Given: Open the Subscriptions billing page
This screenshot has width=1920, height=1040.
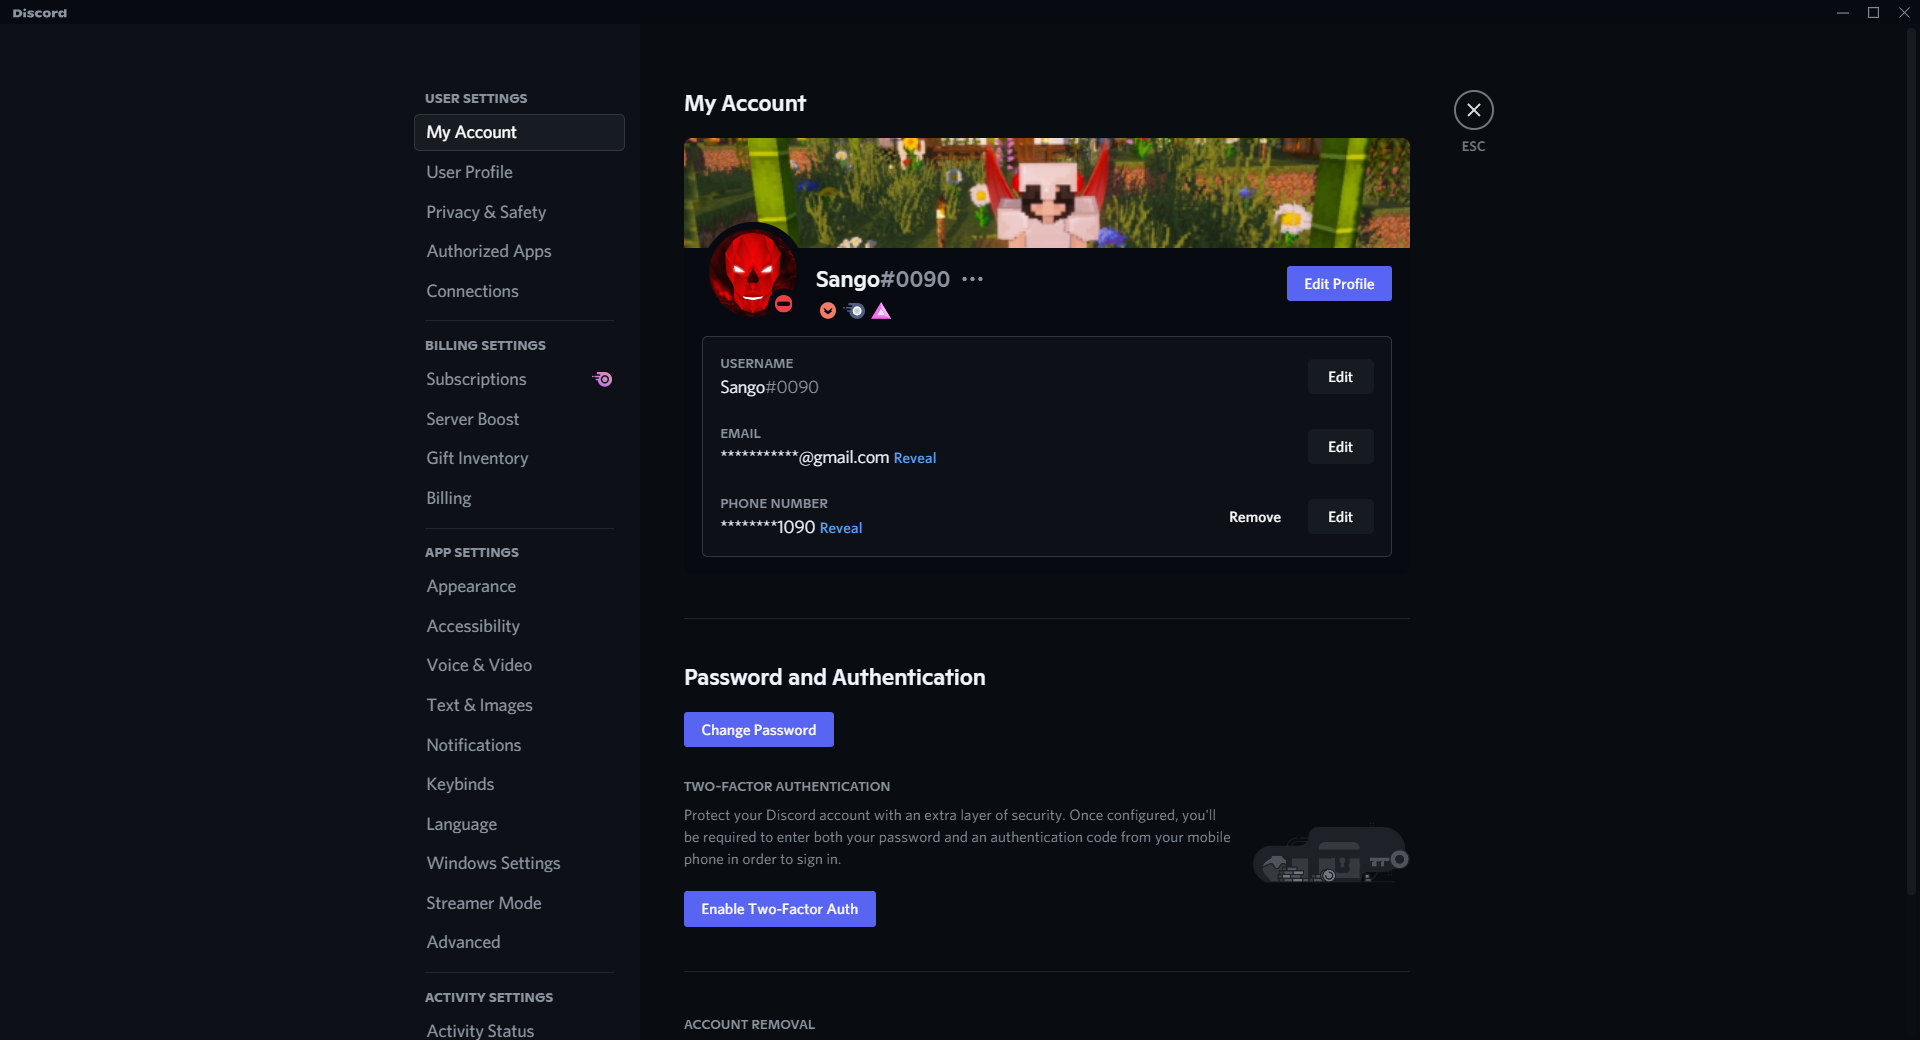Looking at the screenshot, I should 519,379.
